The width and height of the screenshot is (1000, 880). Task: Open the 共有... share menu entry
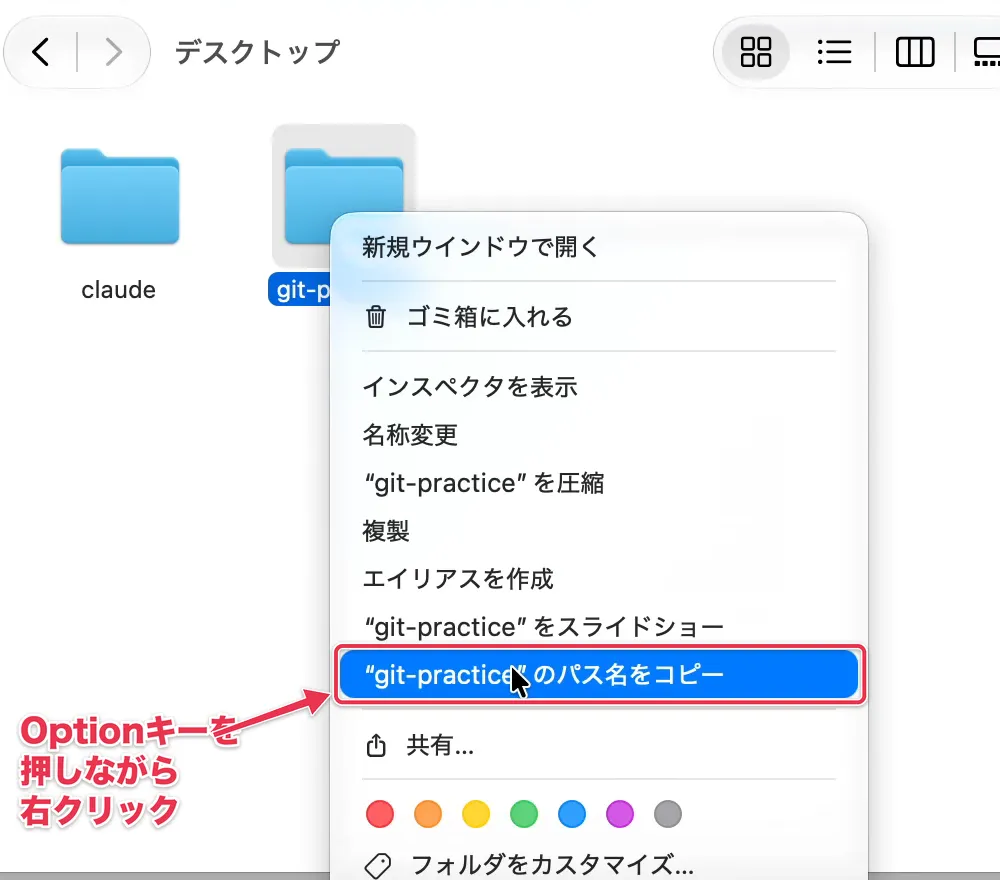click(x=599, y=745)
